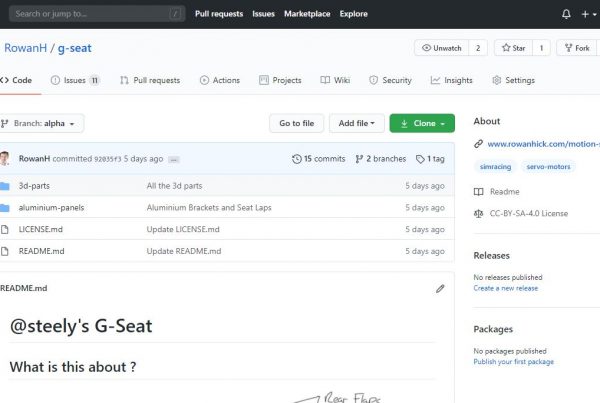This screenshot has width=600, height=403.
Task: Open the latest commit hash 92035f3
Action: click(x=108, y=159)
